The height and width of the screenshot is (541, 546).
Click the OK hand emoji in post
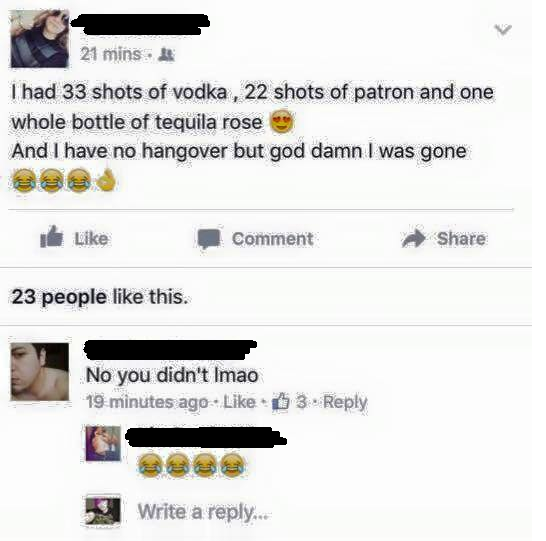click(107, 180)
